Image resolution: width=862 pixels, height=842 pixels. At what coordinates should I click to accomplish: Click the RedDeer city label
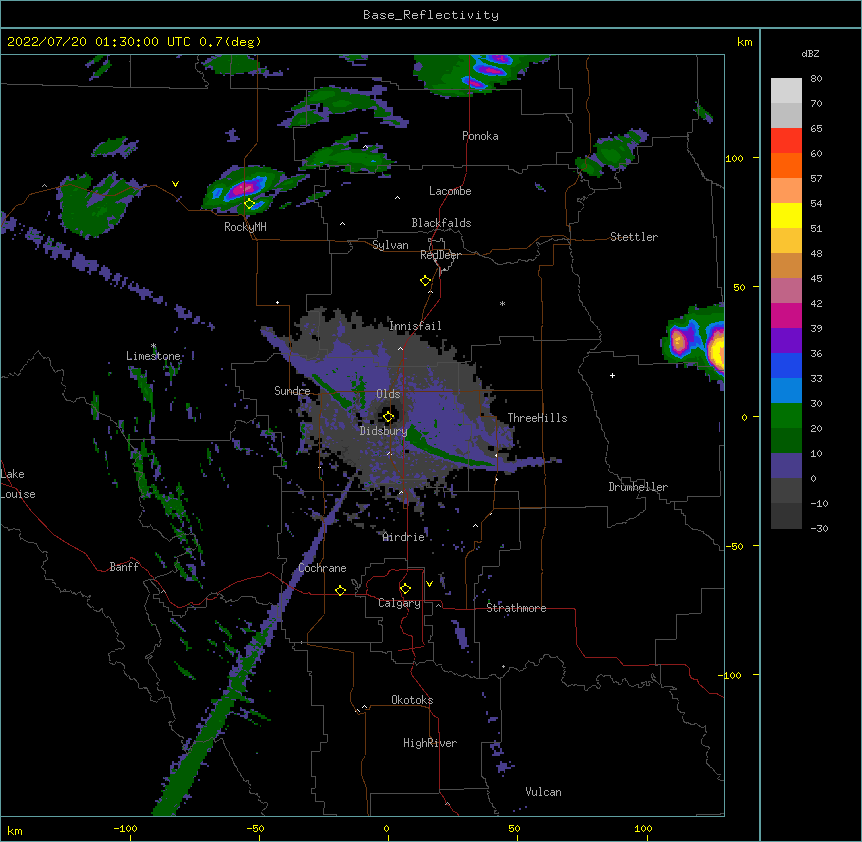tap(440, 255)
